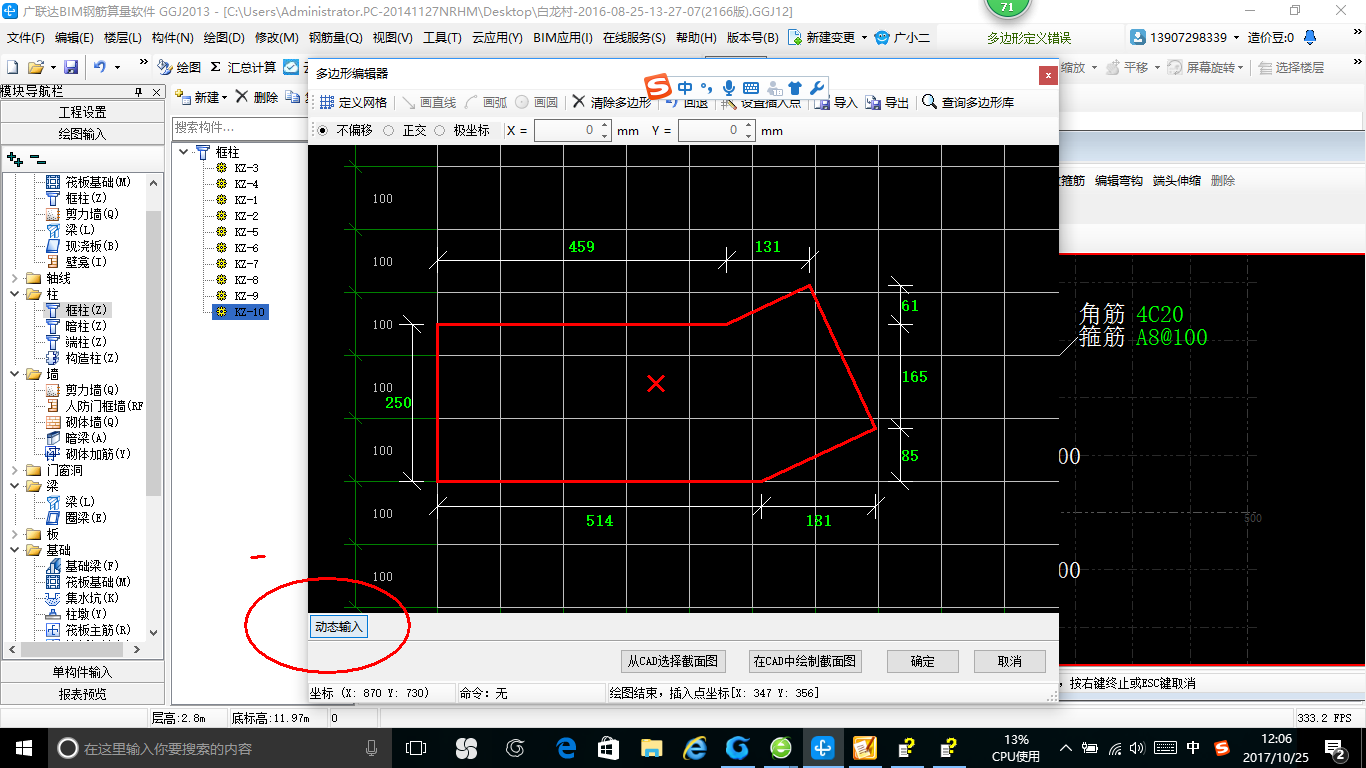The image size is (1366, 768).
Task: Open the 报表预览 navigator section
Action: pyautogui.click(x=82, y=693)
